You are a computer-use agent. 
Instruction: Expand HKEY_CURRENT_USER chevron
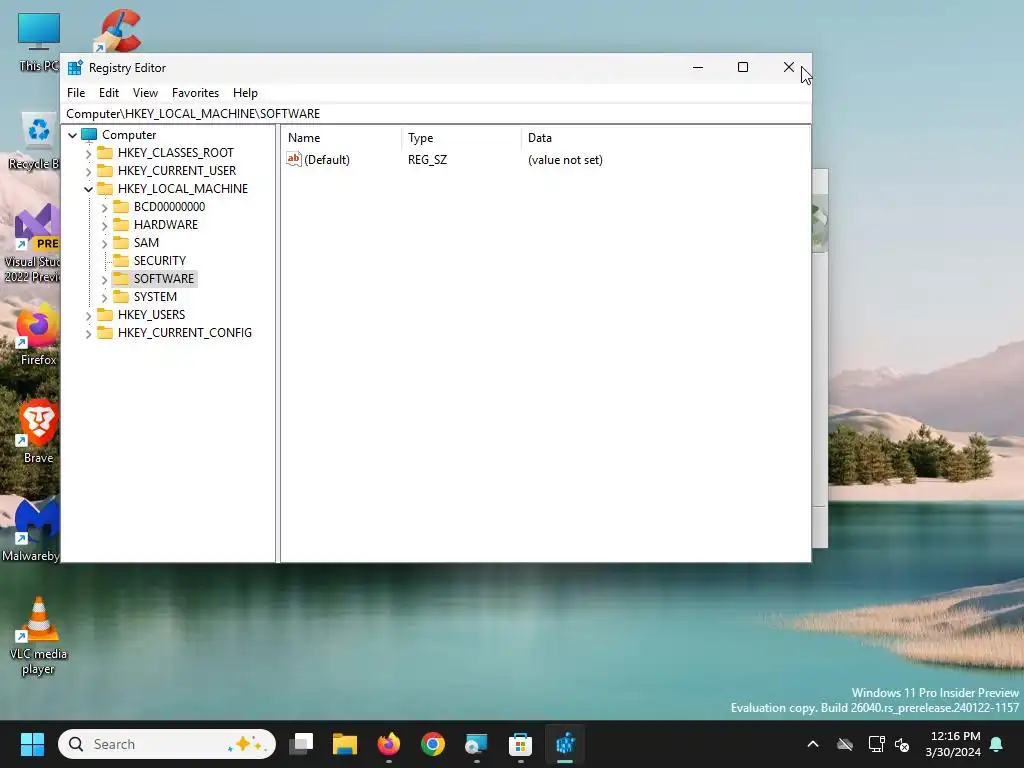point(88,171)
